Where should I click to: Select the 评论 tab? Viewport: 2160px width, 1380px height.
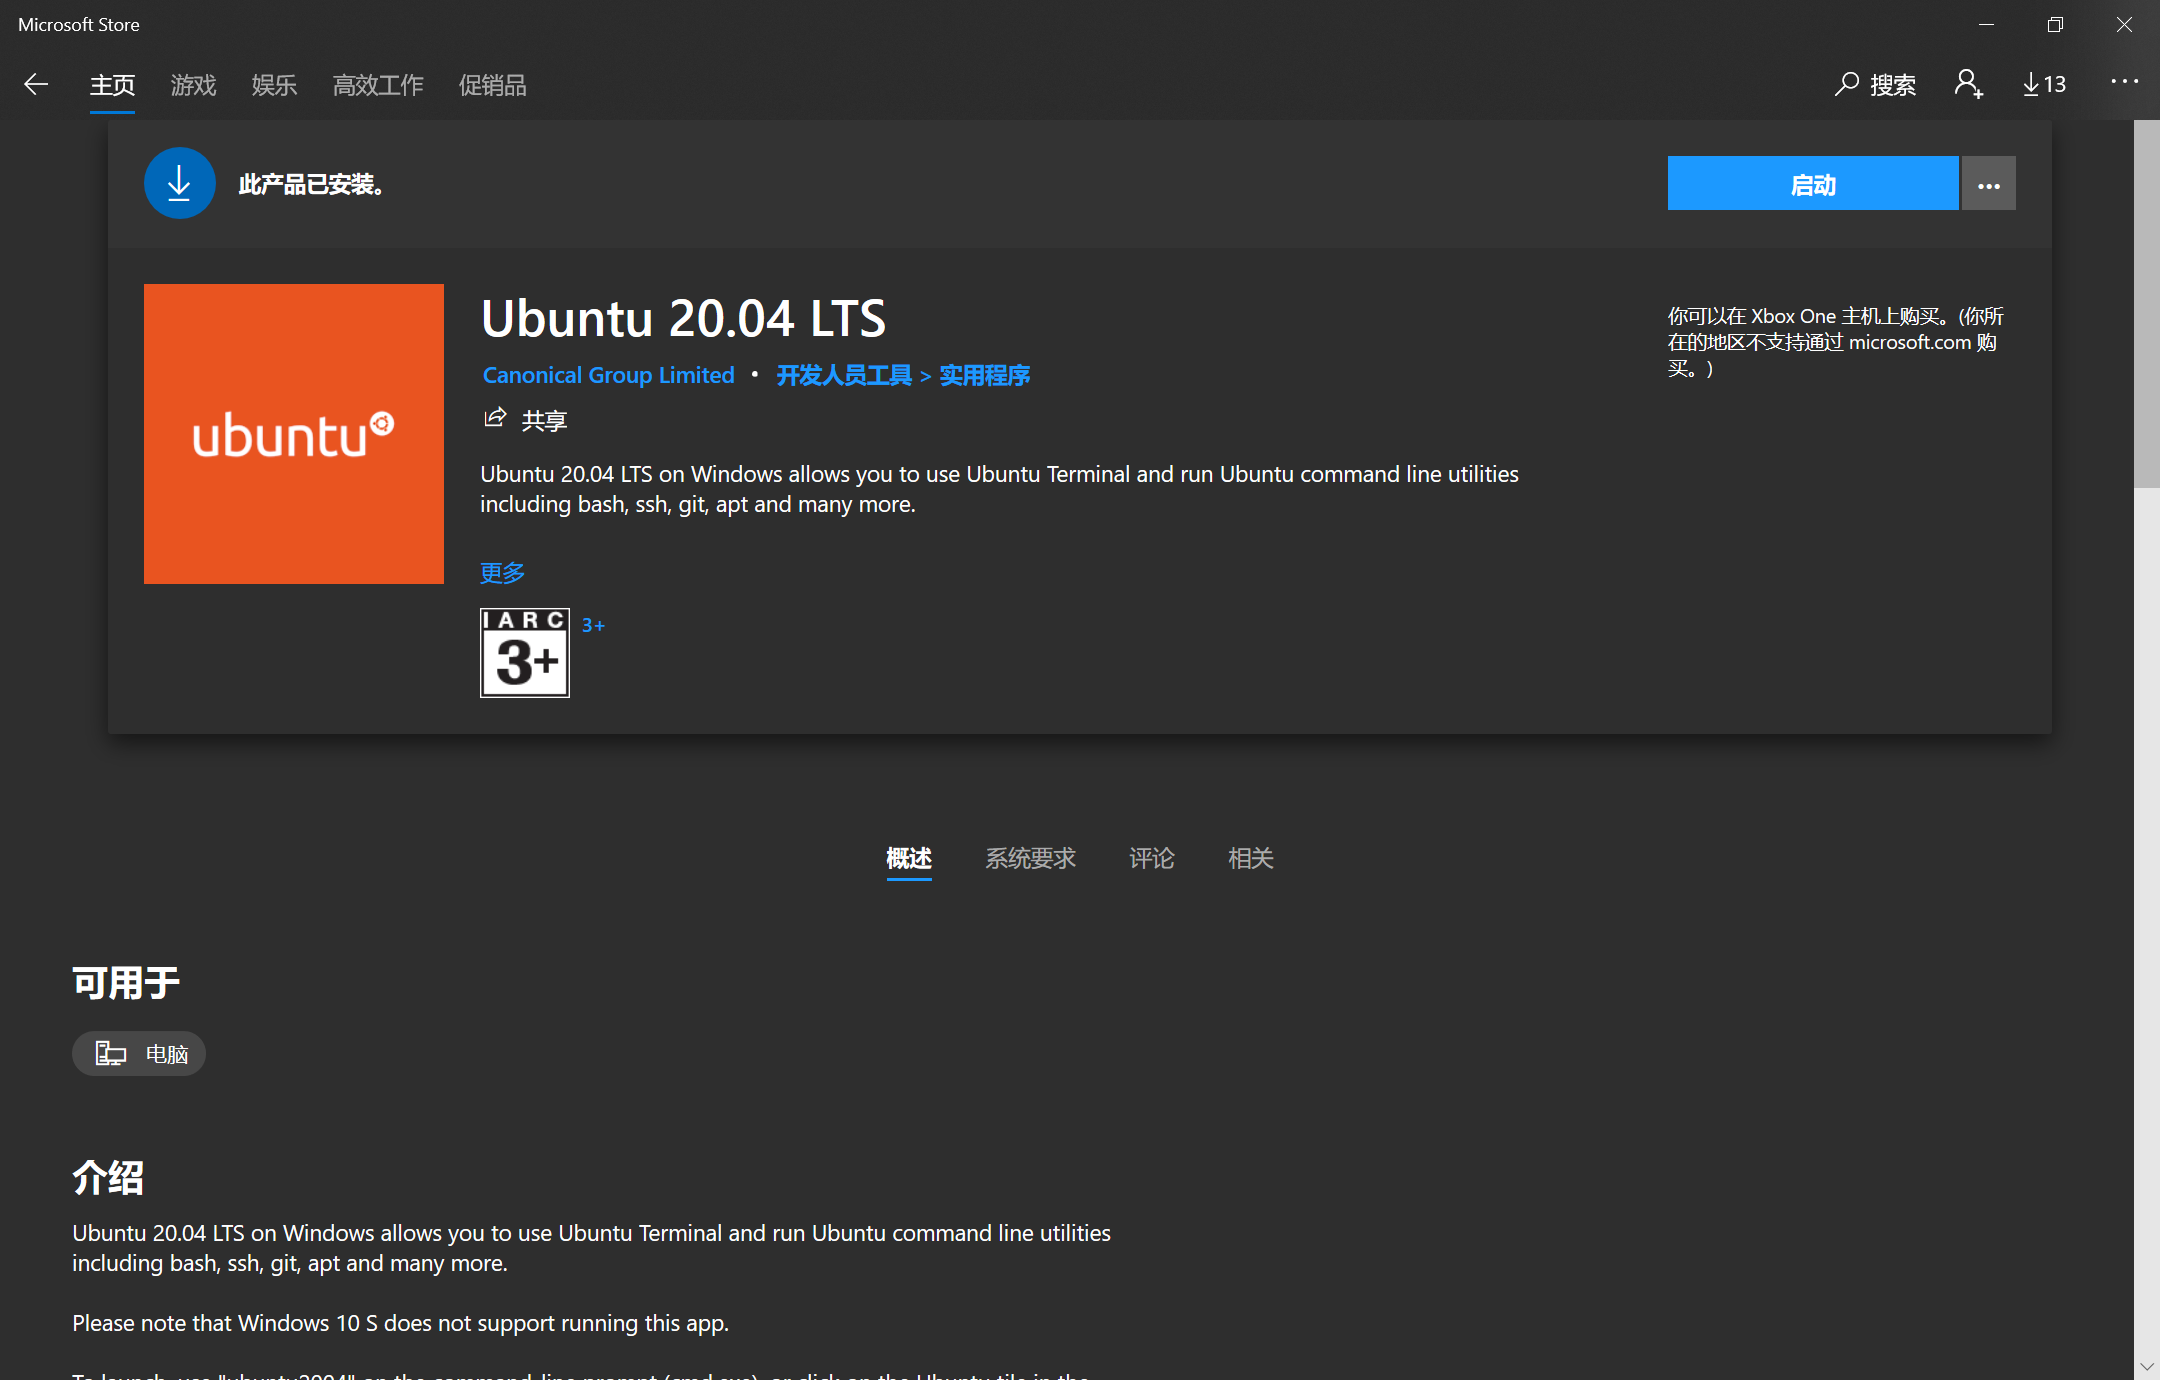point(1151,858)
